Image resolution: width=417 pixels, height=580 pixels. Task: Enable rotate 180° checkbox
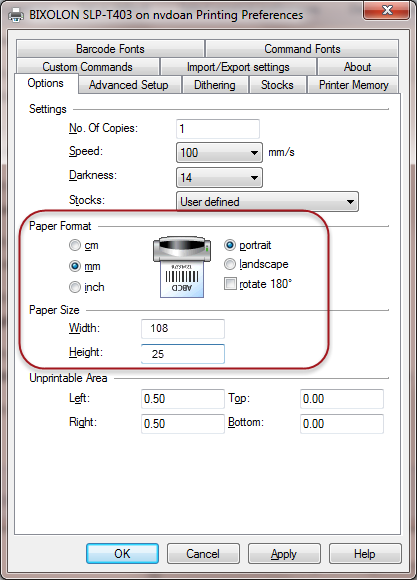[230, 284]
